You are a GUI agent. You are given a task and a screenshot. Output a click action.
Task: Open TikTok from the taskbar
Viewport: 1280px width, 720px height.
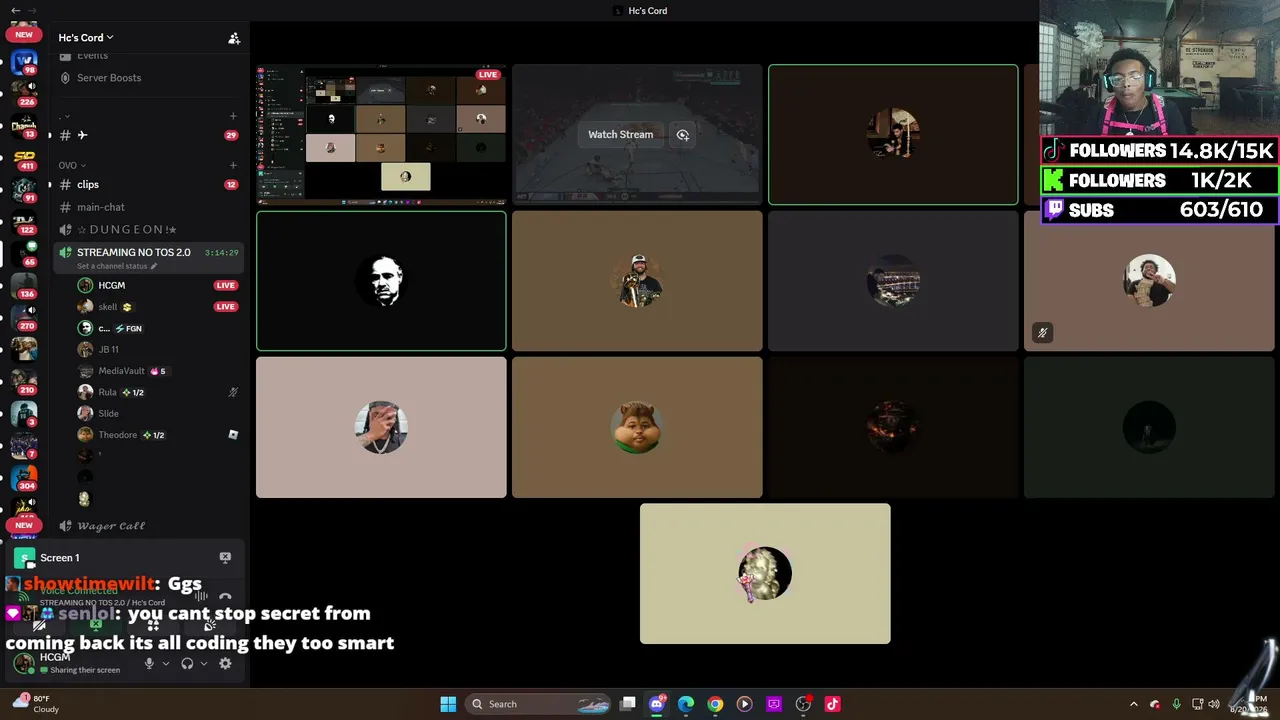point(832,704)
